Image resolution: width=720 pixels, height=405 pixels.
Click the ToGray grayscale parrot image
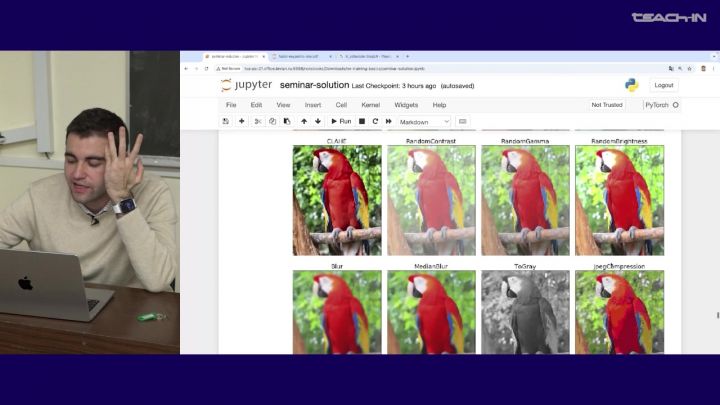pos(525,312)
